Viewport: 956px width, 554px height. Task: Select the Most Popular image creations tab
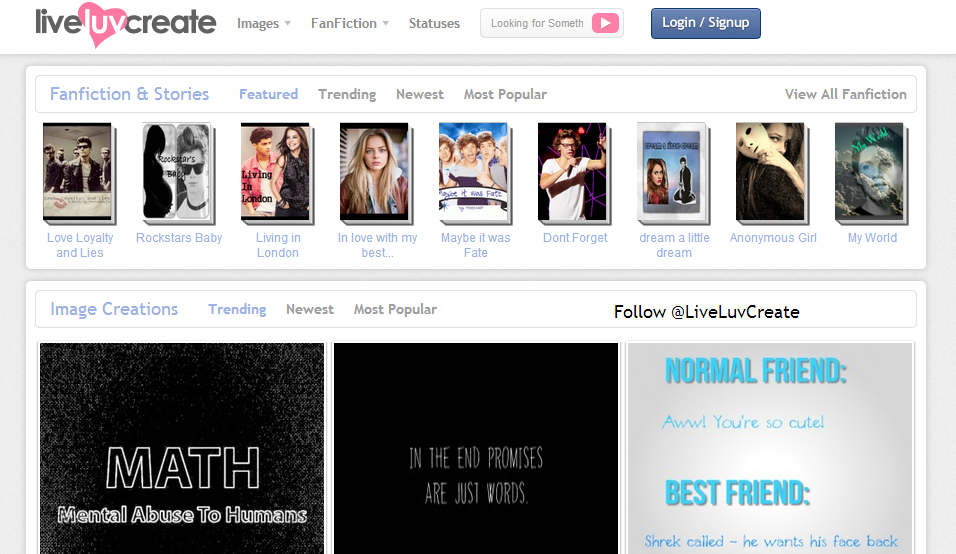click(395, 309)
